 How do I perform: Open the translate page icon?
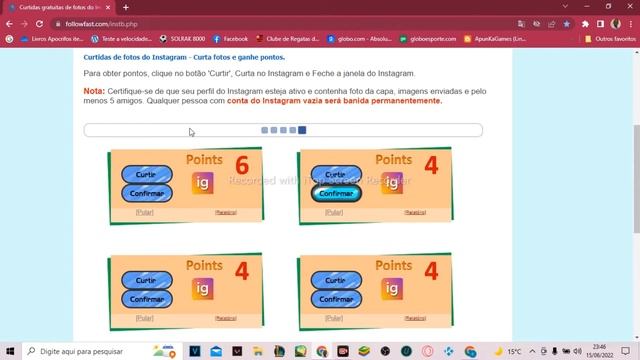click(x=521, y=24)
